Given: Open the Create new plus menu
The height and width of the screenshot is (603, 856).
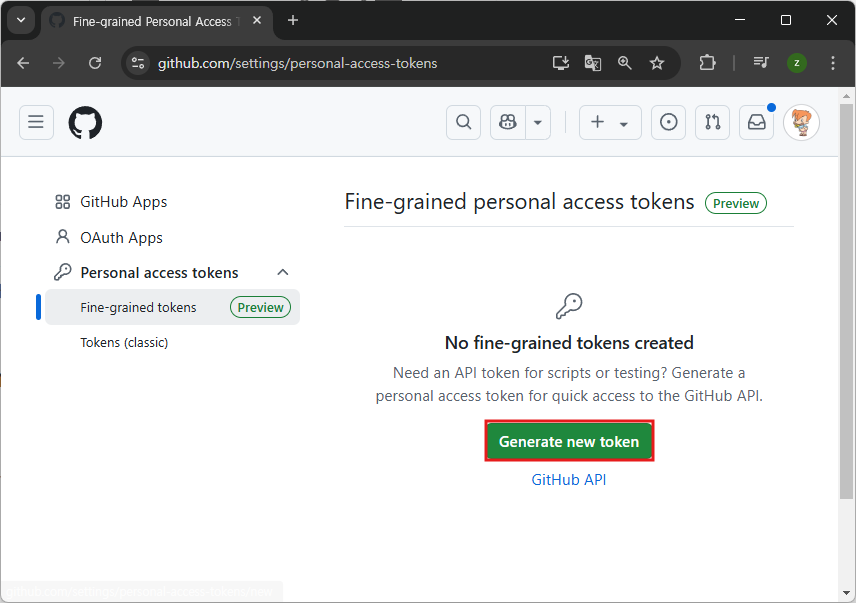Looking at the screenshot, I should point(610,122).
